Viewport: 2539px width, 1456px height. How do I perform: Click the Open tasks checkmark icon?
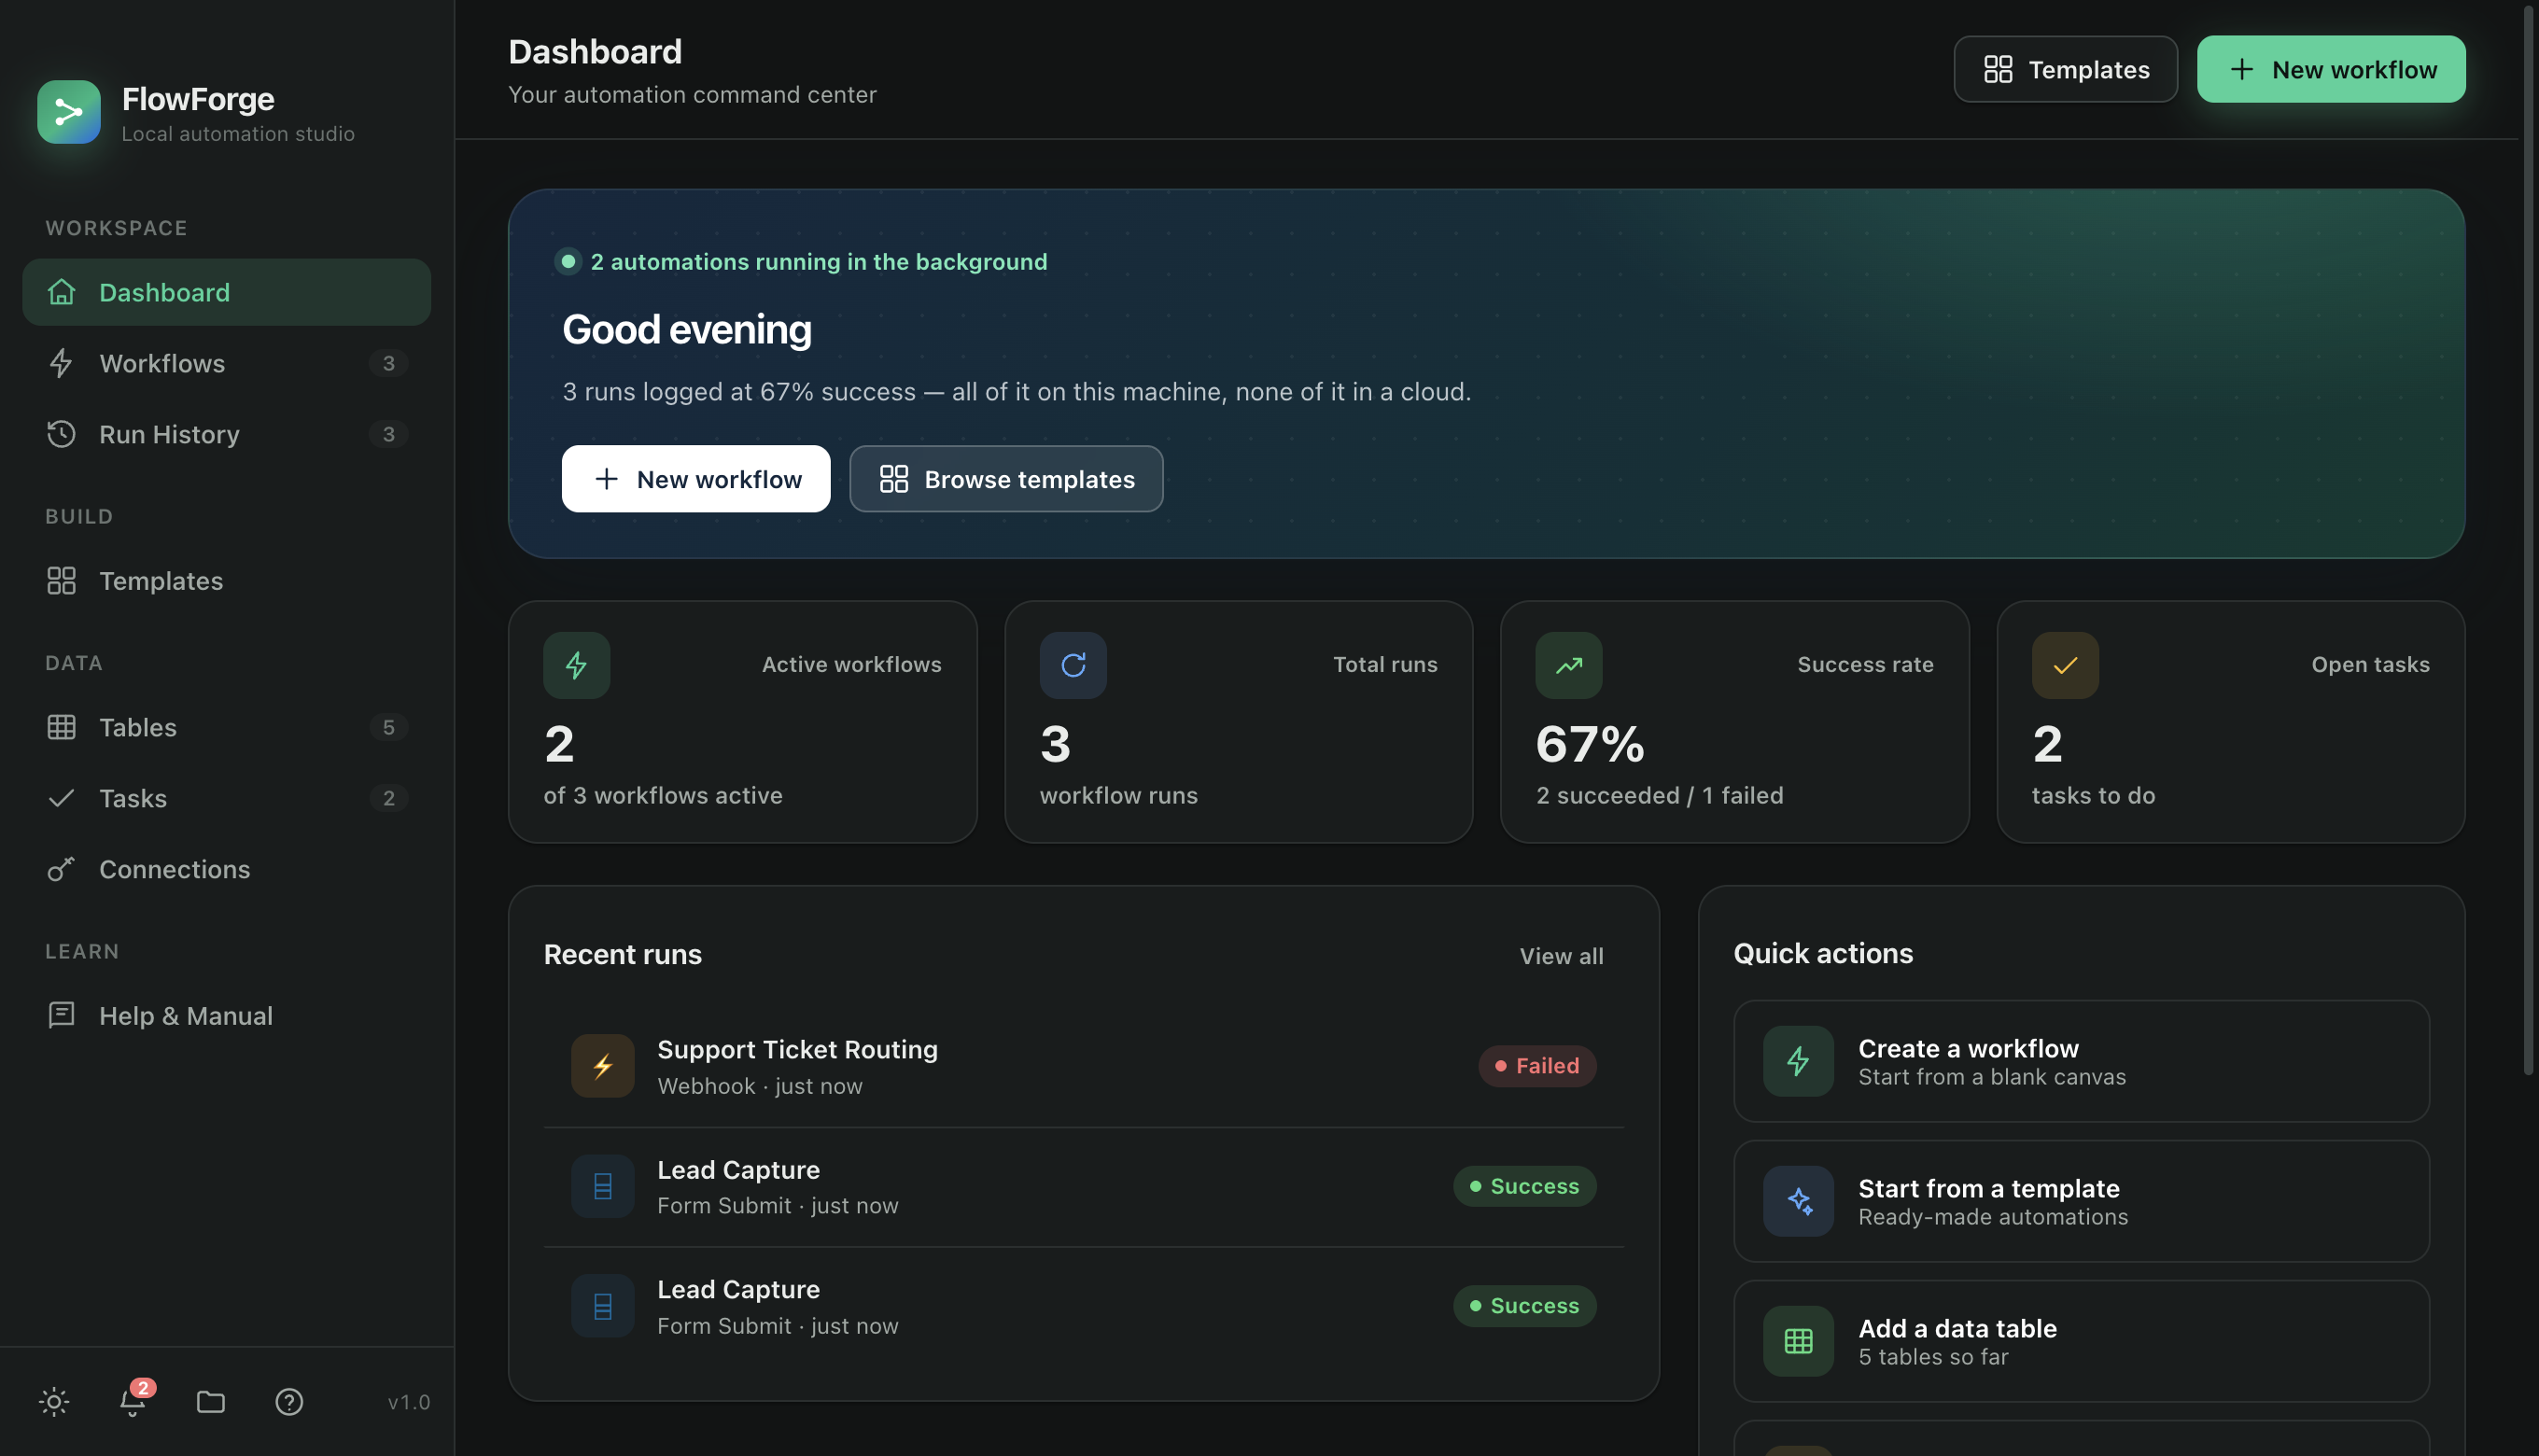(x=2065, y=665)
